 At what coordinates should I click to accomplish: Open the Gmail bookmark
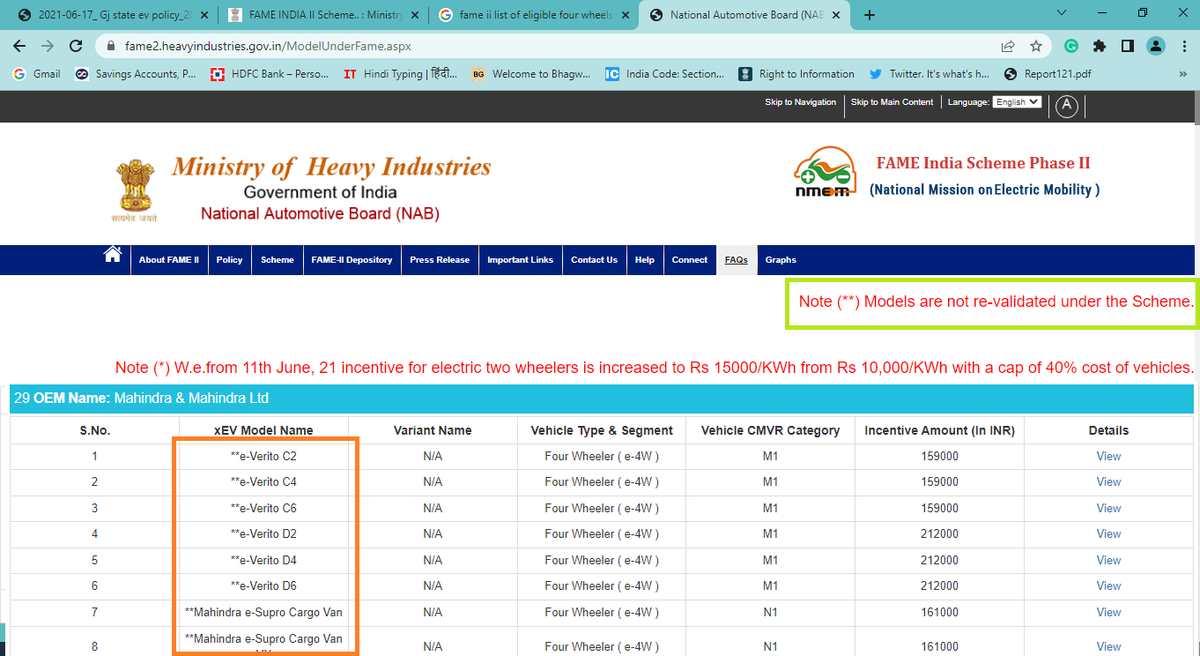[x=36, y=74]
